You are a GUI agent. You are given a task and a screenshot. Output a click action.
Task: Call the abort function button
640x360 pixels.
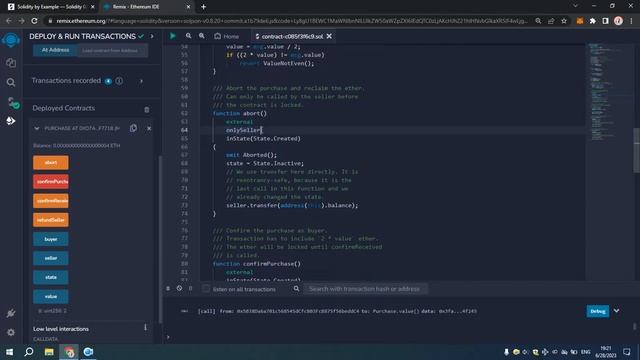[x=51, y=162]
